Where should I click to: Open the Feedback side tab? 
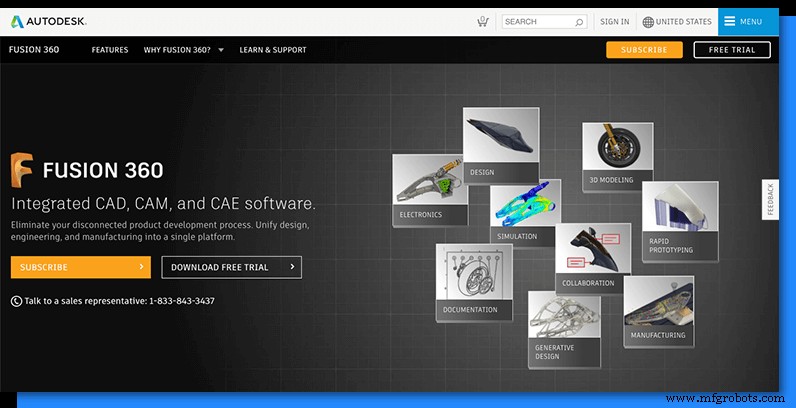click(x=770, y=199)
